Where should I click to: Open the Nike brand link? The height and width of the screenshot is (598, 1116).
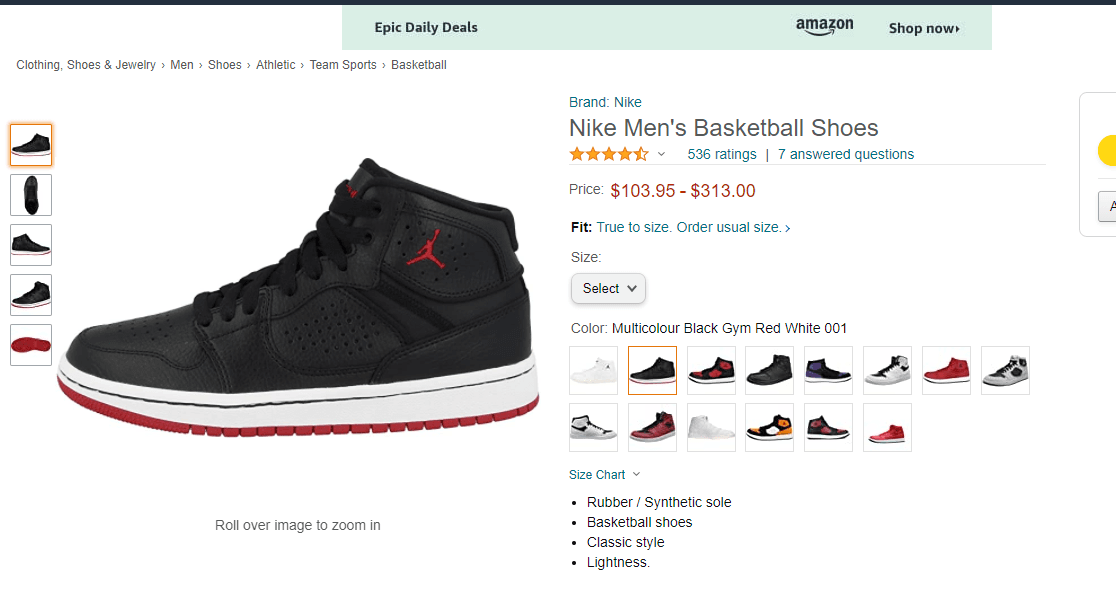pos(628,102)
